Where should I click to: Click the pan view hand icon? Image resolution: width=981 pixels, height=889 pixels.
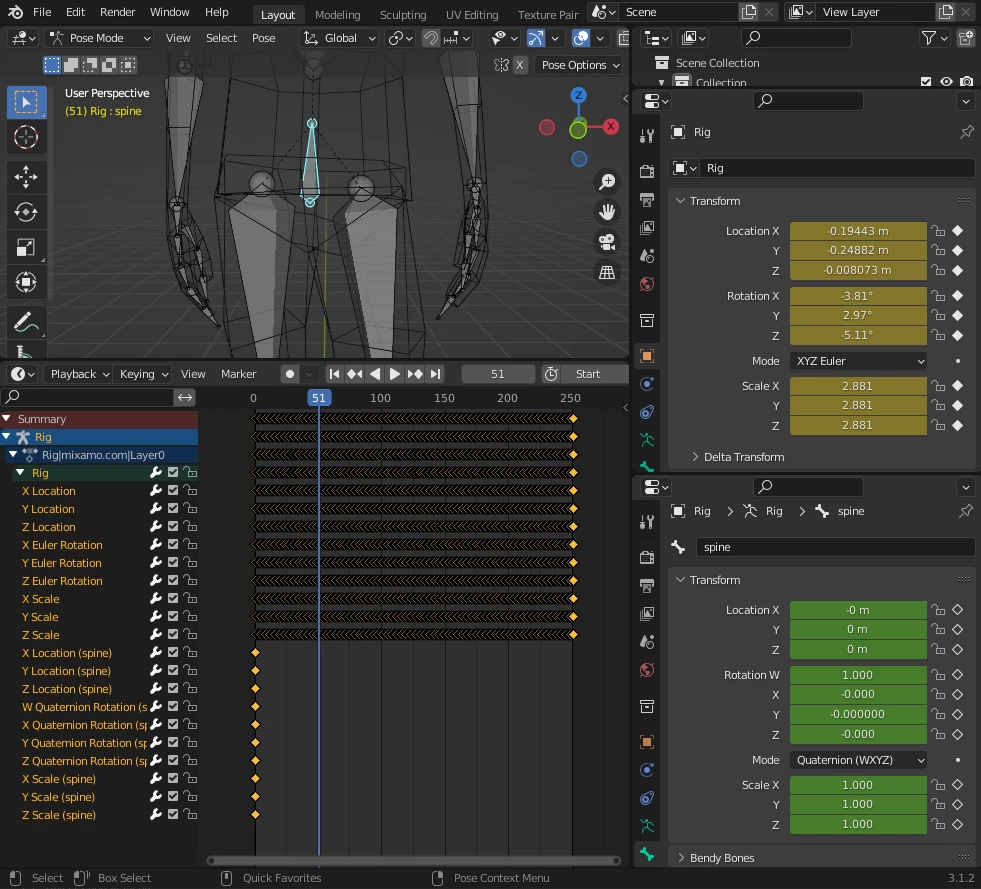(607, 212)
